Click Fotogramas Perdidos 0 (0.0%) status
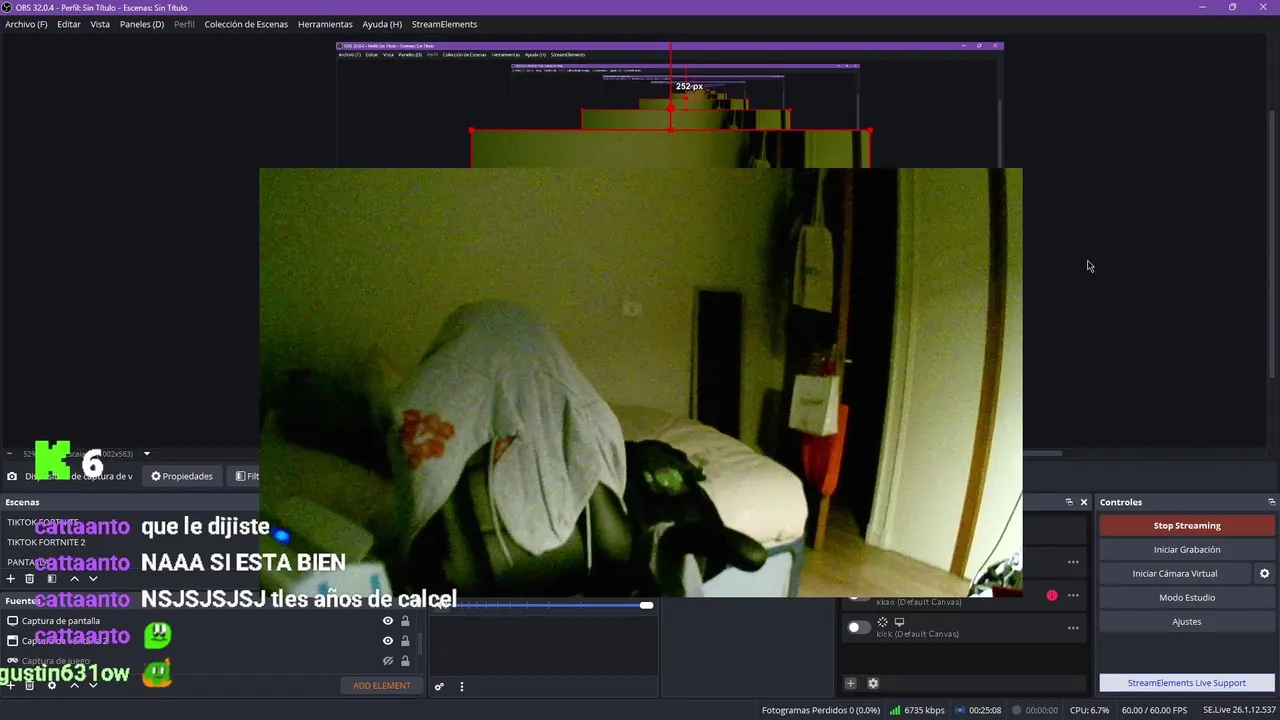1280x720 pixels. [x=821, y=710]
